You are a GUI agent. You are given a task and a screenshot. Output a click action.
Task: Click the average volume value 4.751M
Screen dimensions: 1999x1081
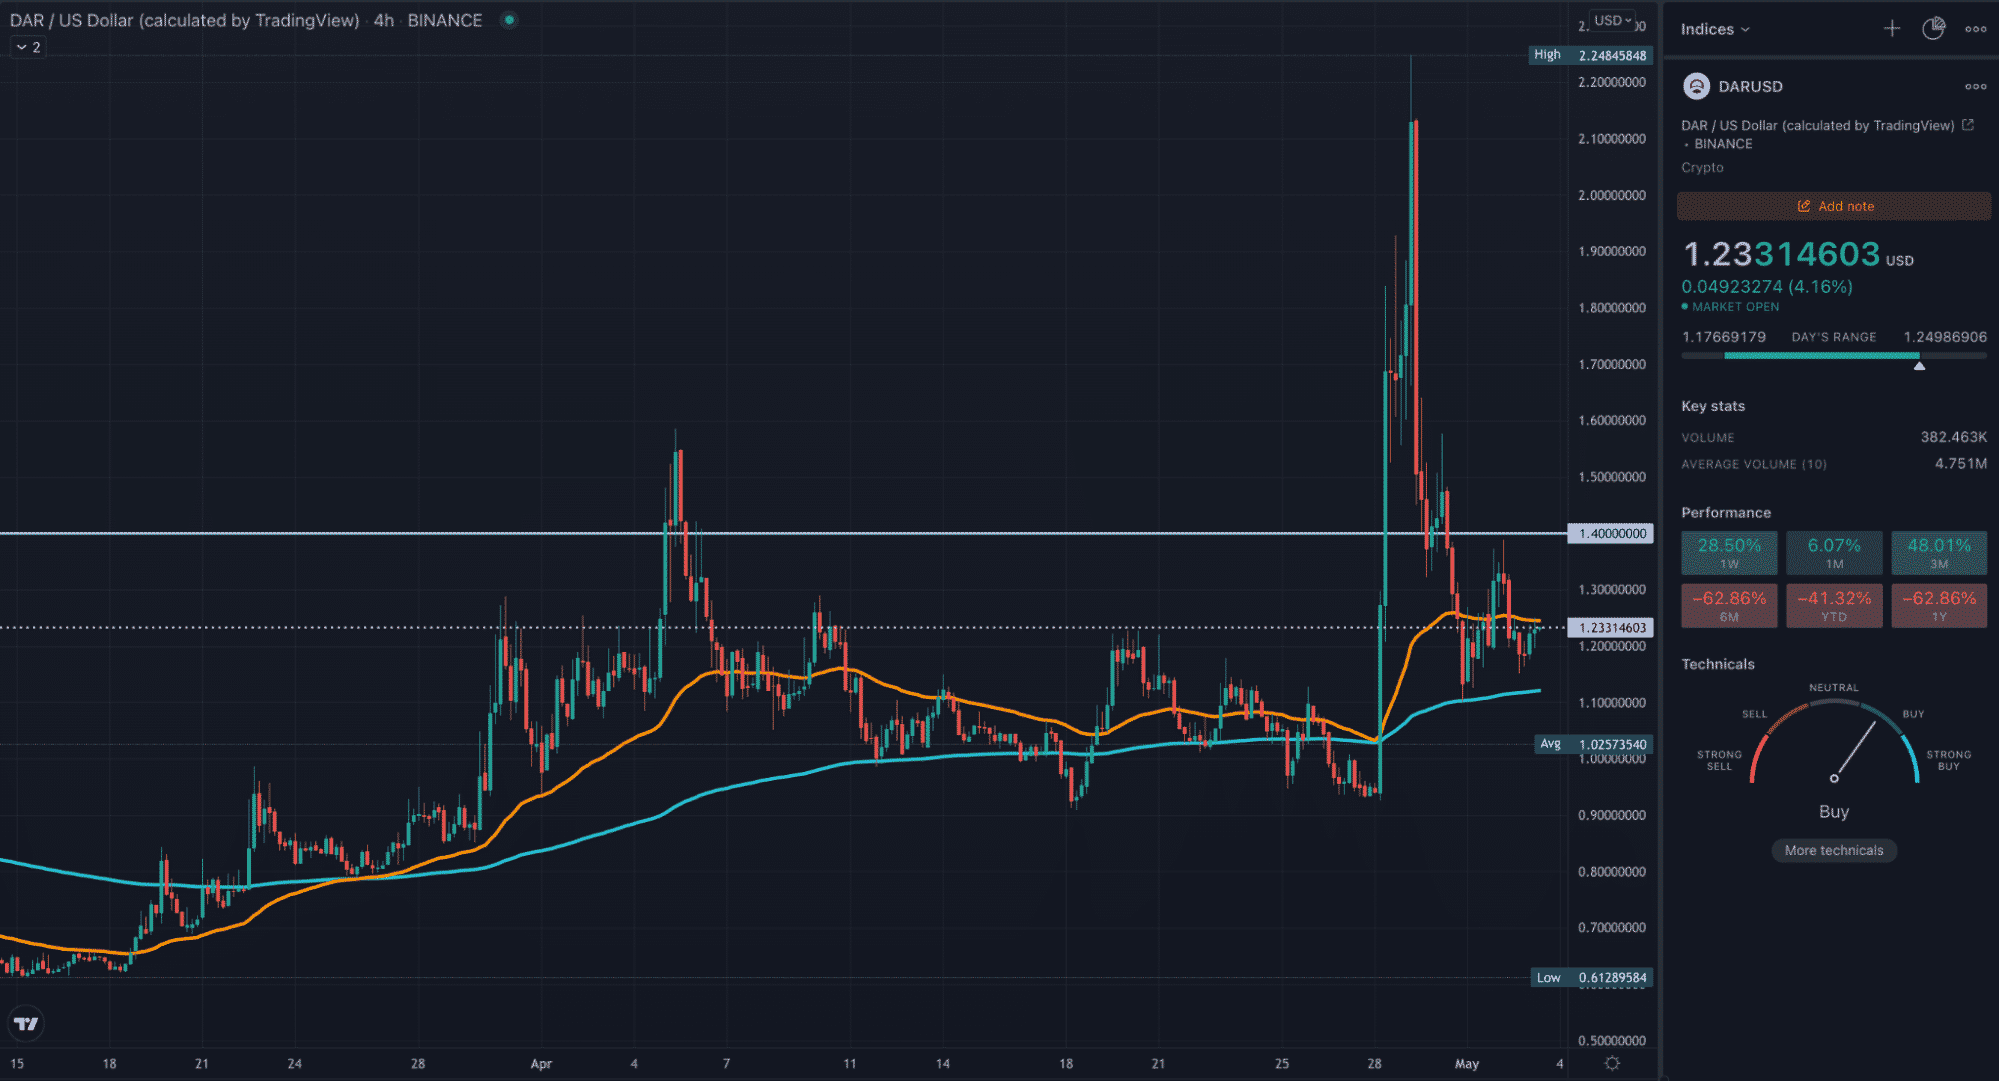pyautogui.click(x=1960, y=463)
